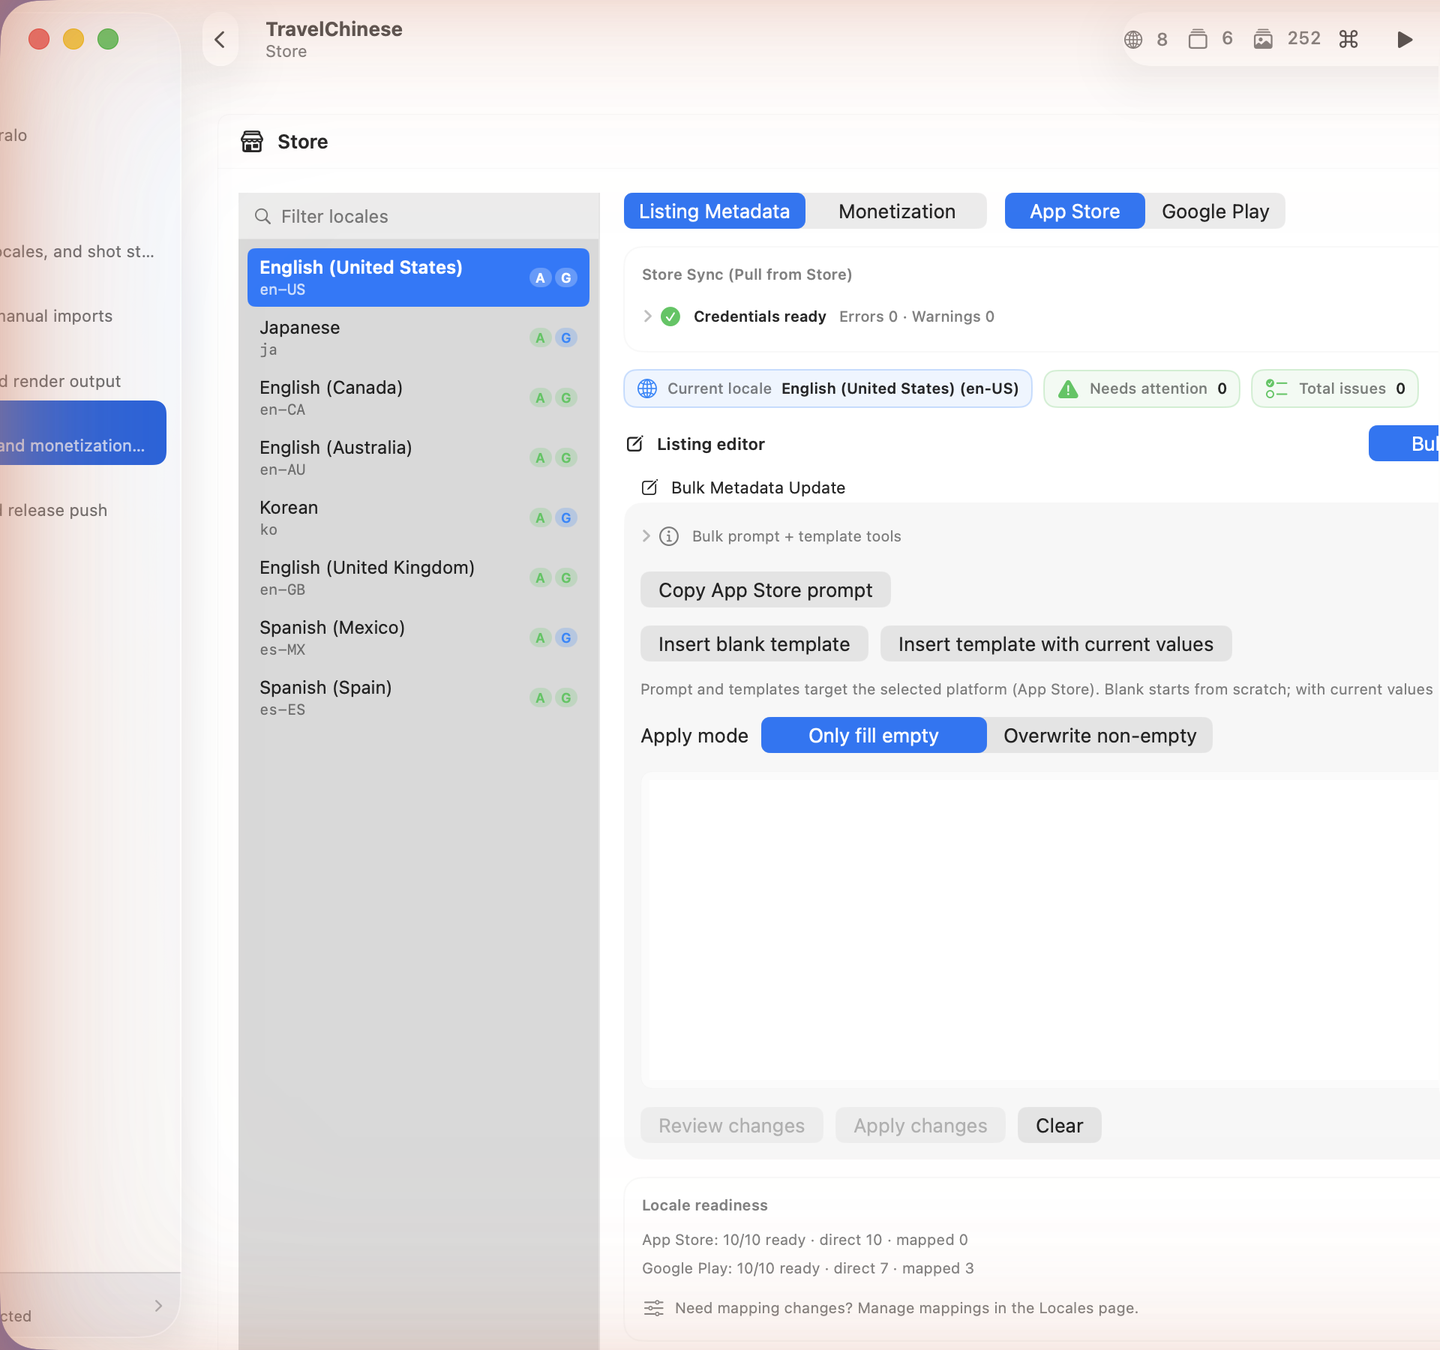
Task: Select Only fill empty apply mode
Action: (x=874, y=736)
